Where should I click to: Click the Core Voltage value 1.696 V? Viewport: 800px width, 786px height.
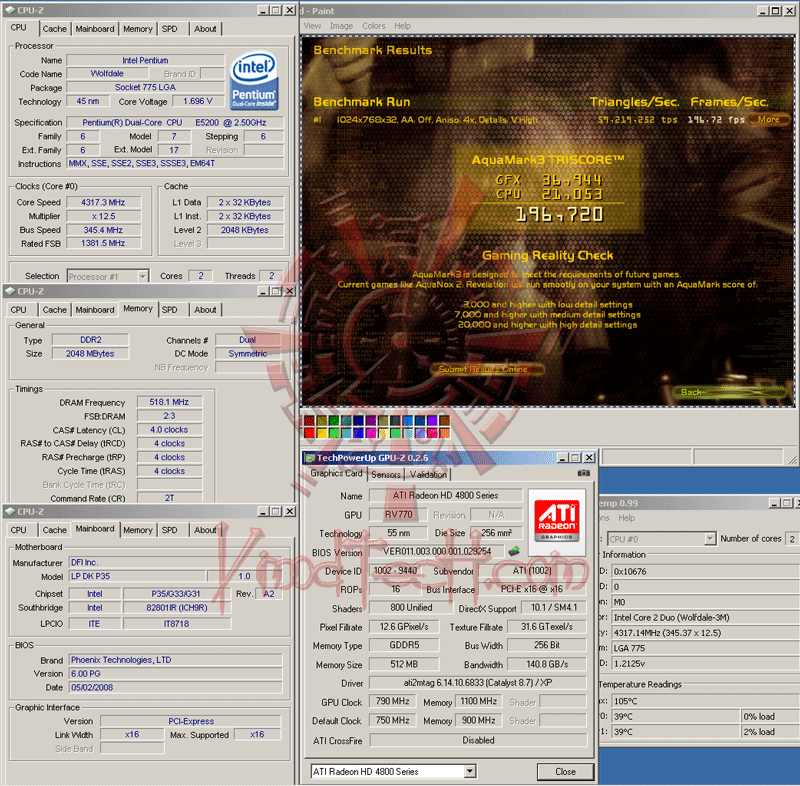(x=197, y=101)
